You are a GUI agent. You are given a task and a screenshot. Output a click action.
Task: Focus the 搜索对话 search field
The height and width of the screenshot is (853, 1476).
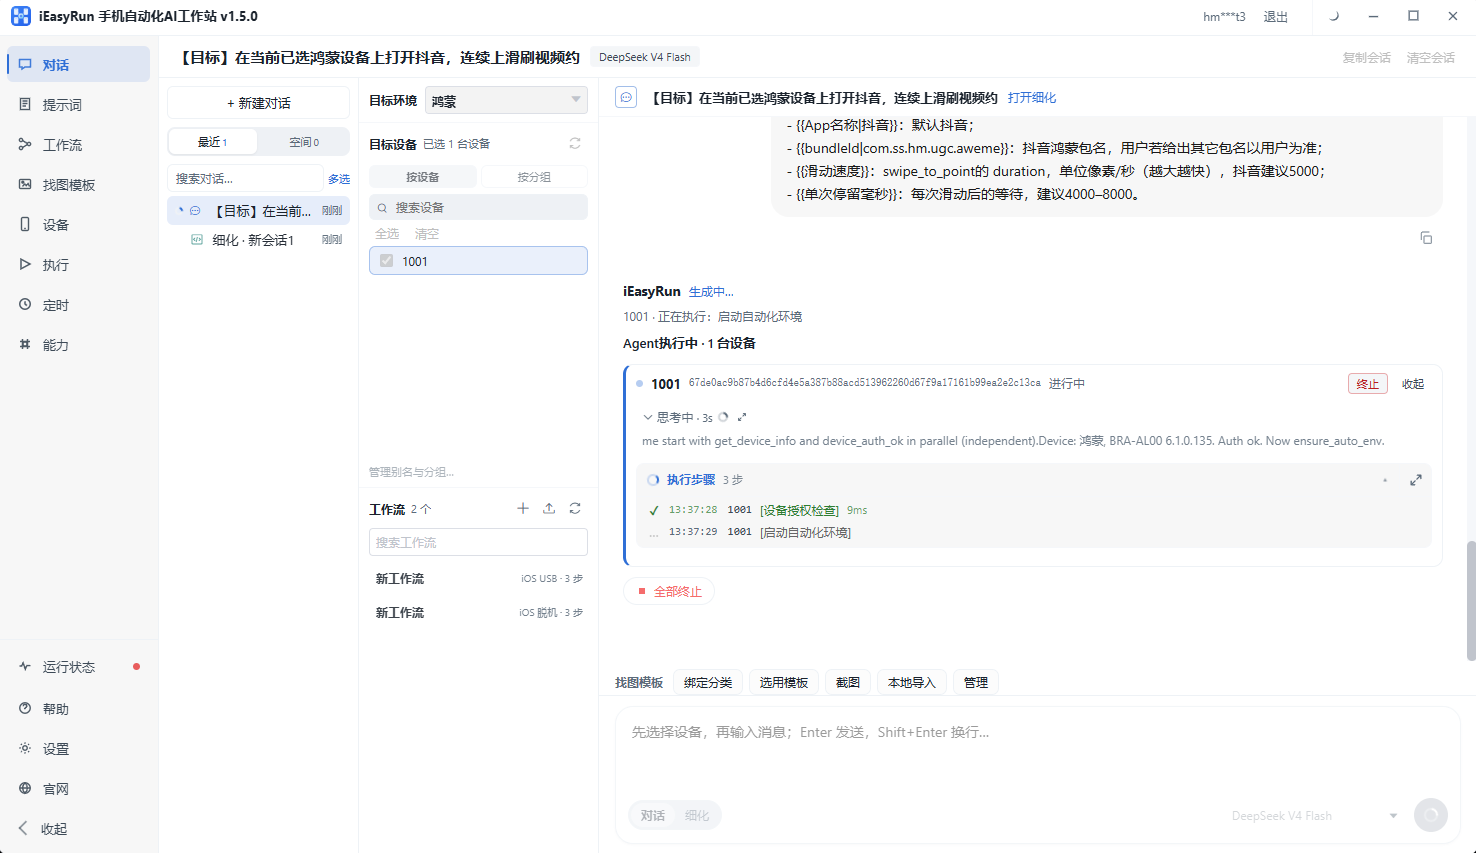[245, 179]
